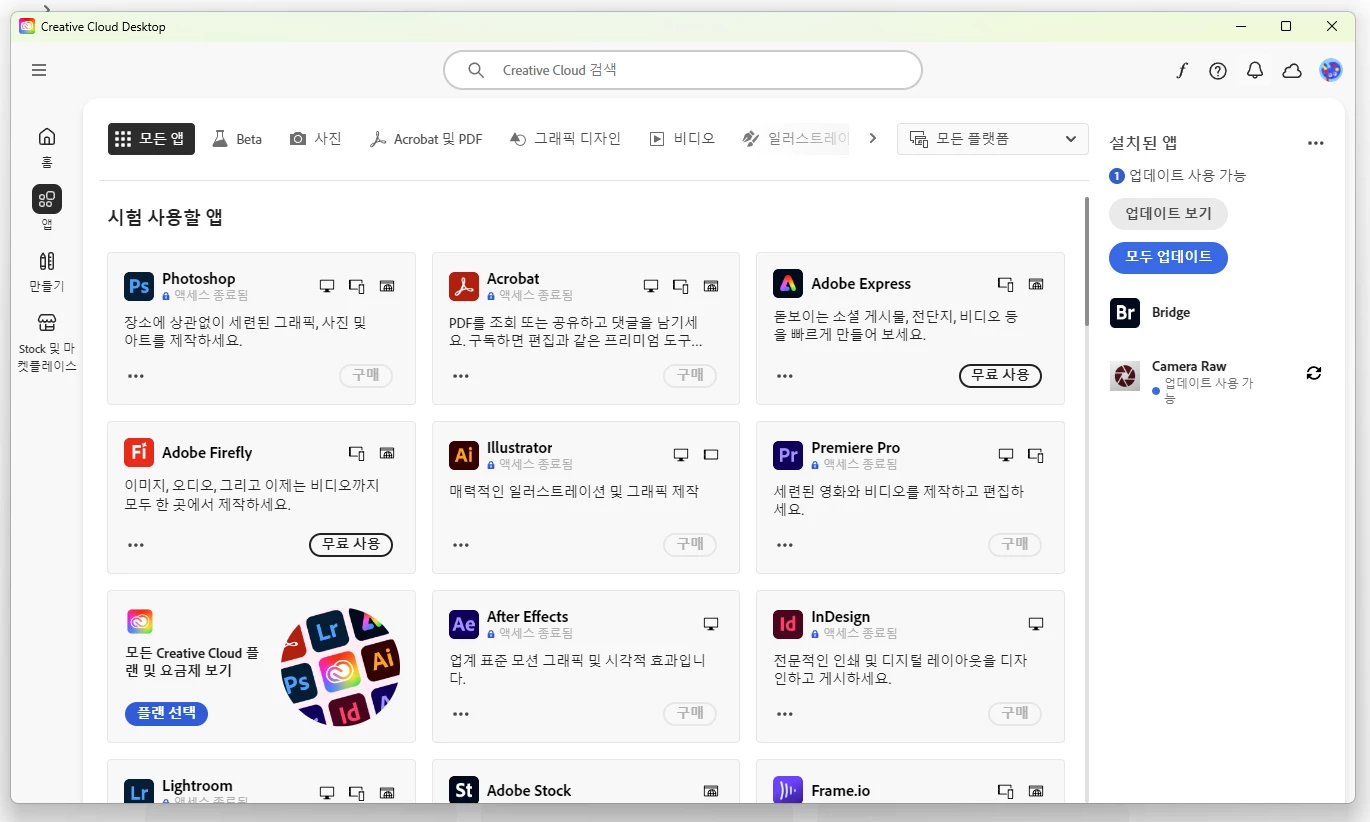Click the Photoshop app icon
Image resolution: width=1370 pixels, height=822 pixels.
click(139, 286)
